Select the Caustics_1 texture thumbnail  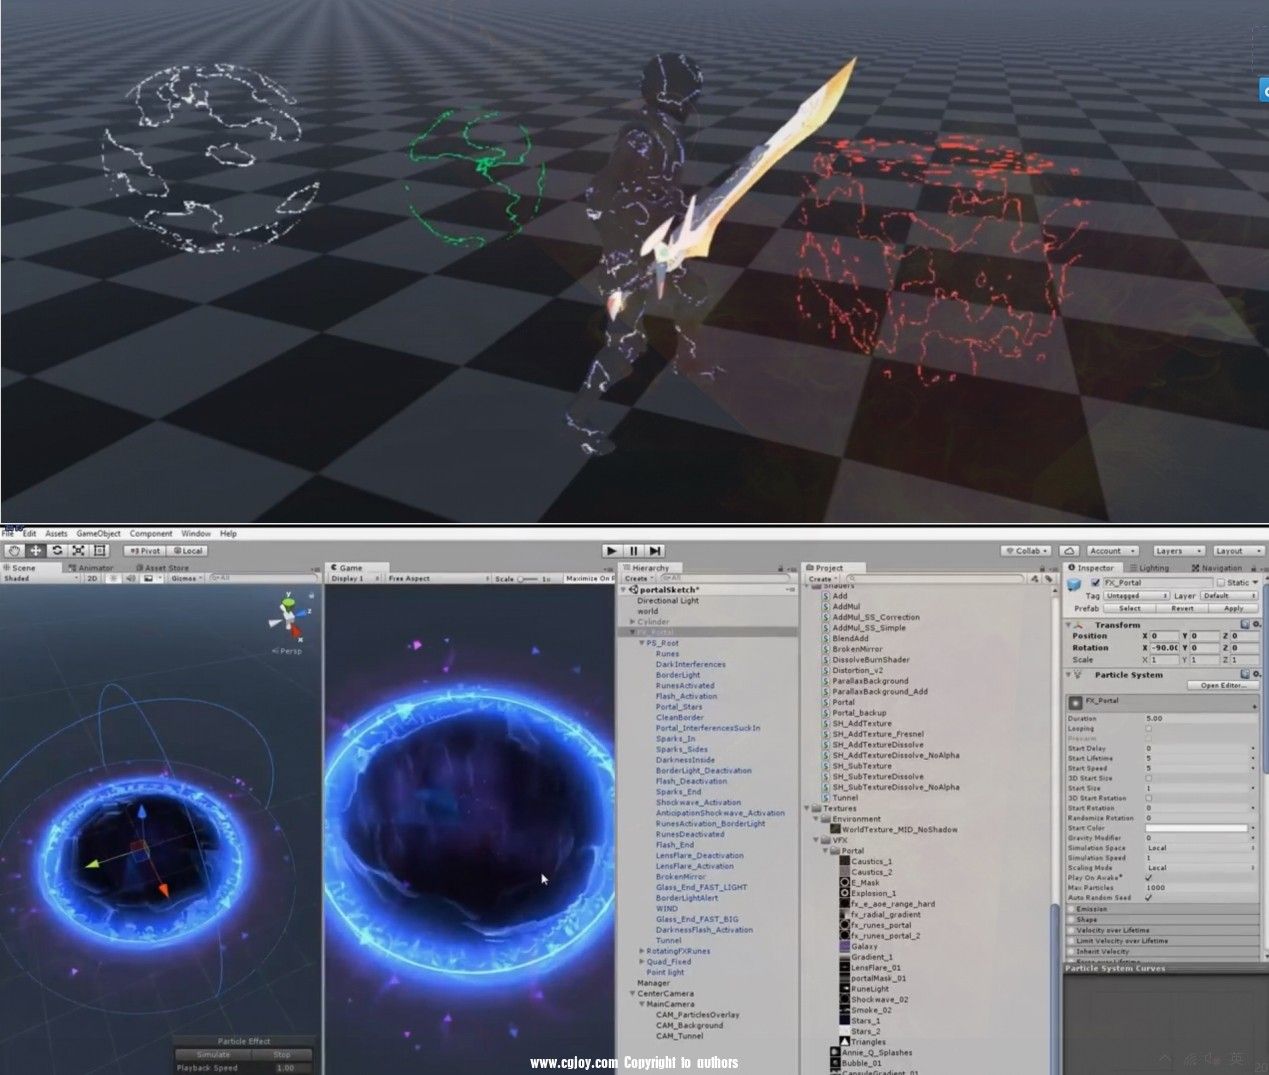[x=845, y=861]
